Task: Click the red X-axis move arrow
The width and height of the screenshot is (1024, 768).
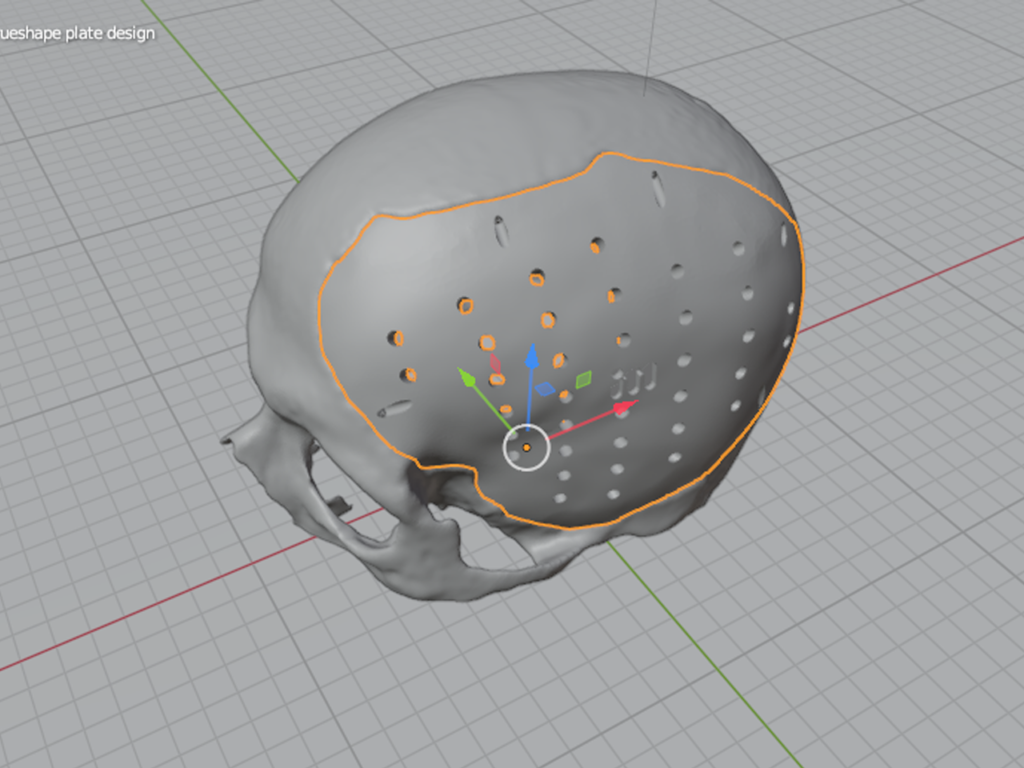Action: tap(624, 407)
